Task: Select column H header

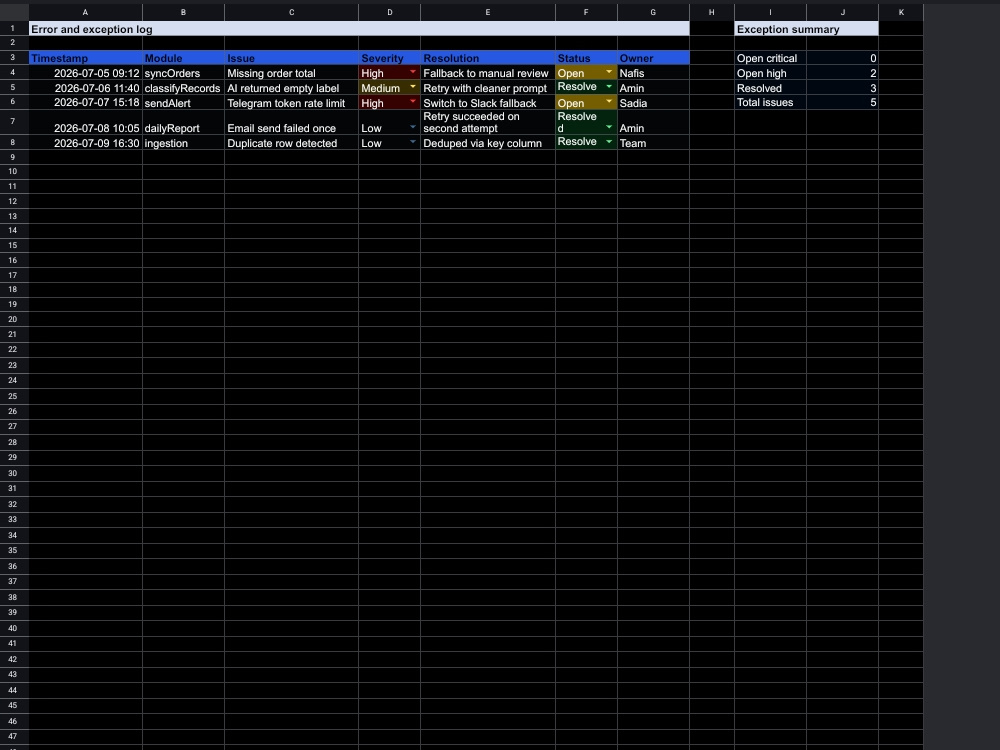Action: pyautogui.click(x=712, y=12)
